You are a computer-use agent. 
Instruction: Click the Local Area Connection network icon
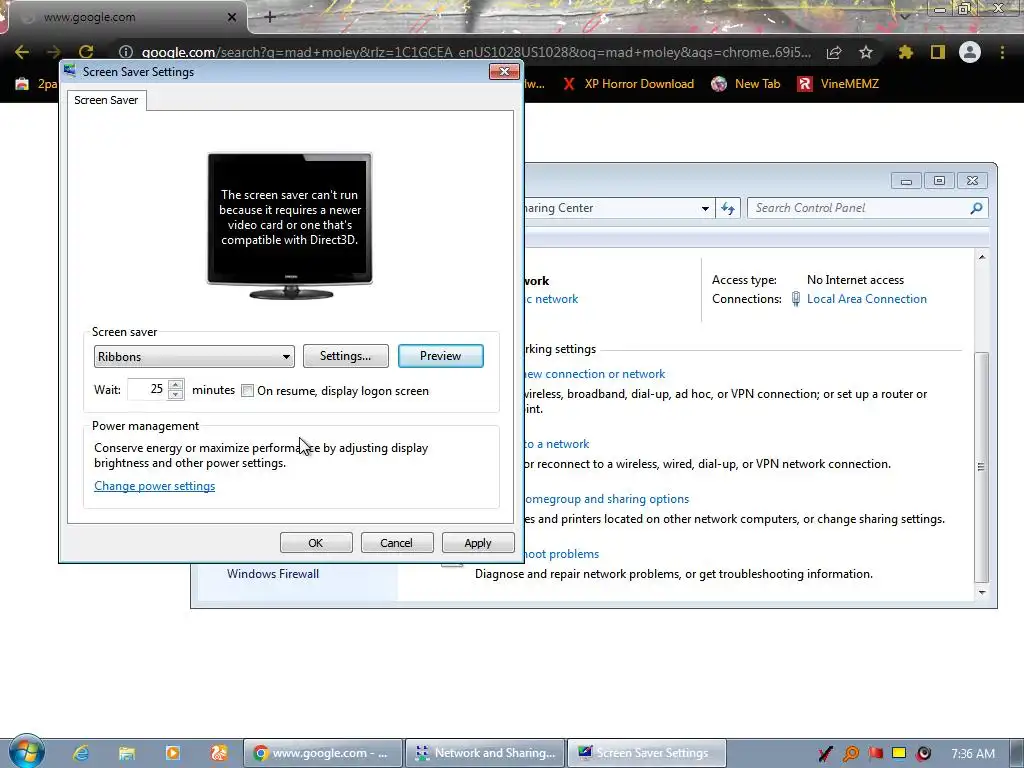coord(795,299)
